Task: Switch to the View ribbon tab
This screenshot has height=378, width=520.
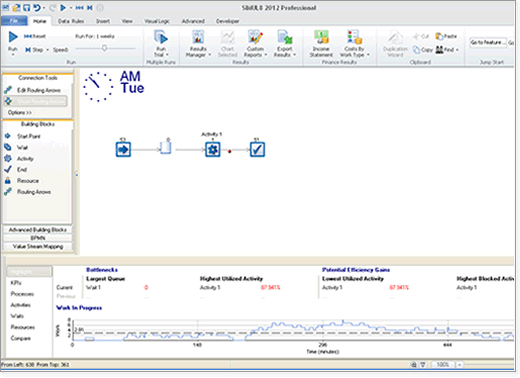Action: (x=127, y=21)
